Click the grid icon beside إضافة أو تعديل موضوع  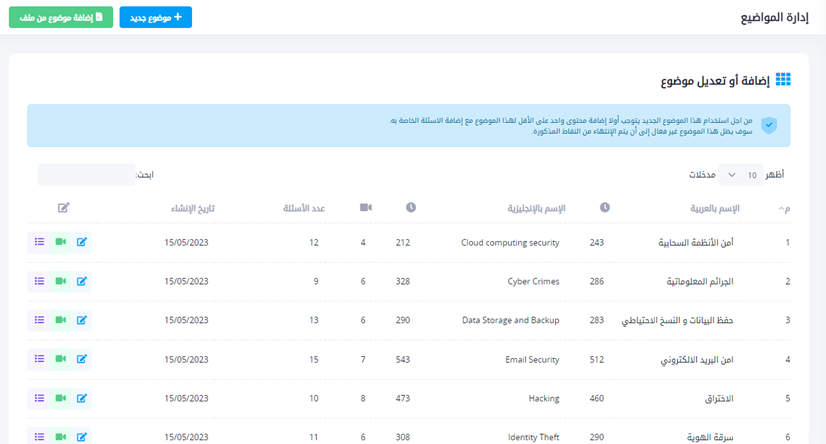click(x=783, y=80)
